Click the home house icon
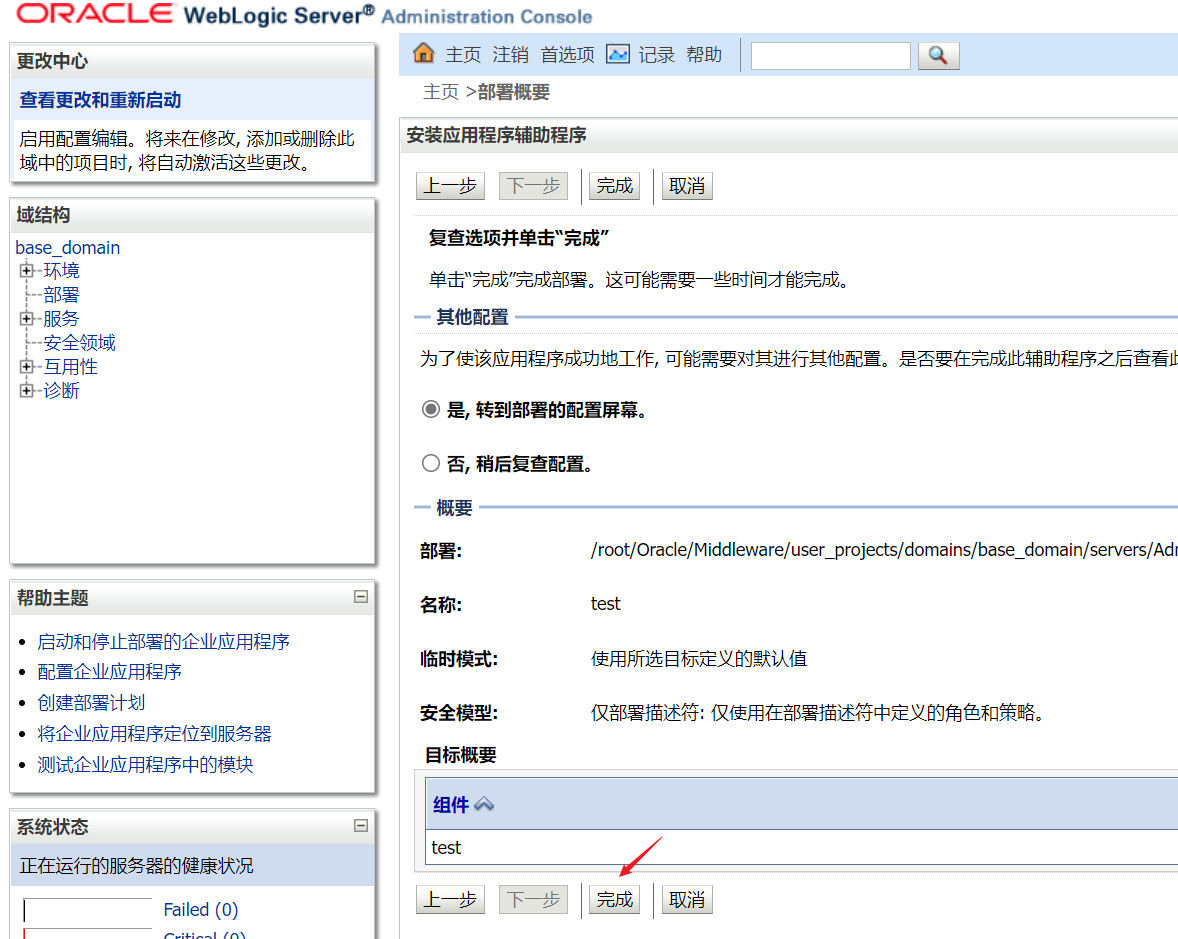 coord(424,53)
